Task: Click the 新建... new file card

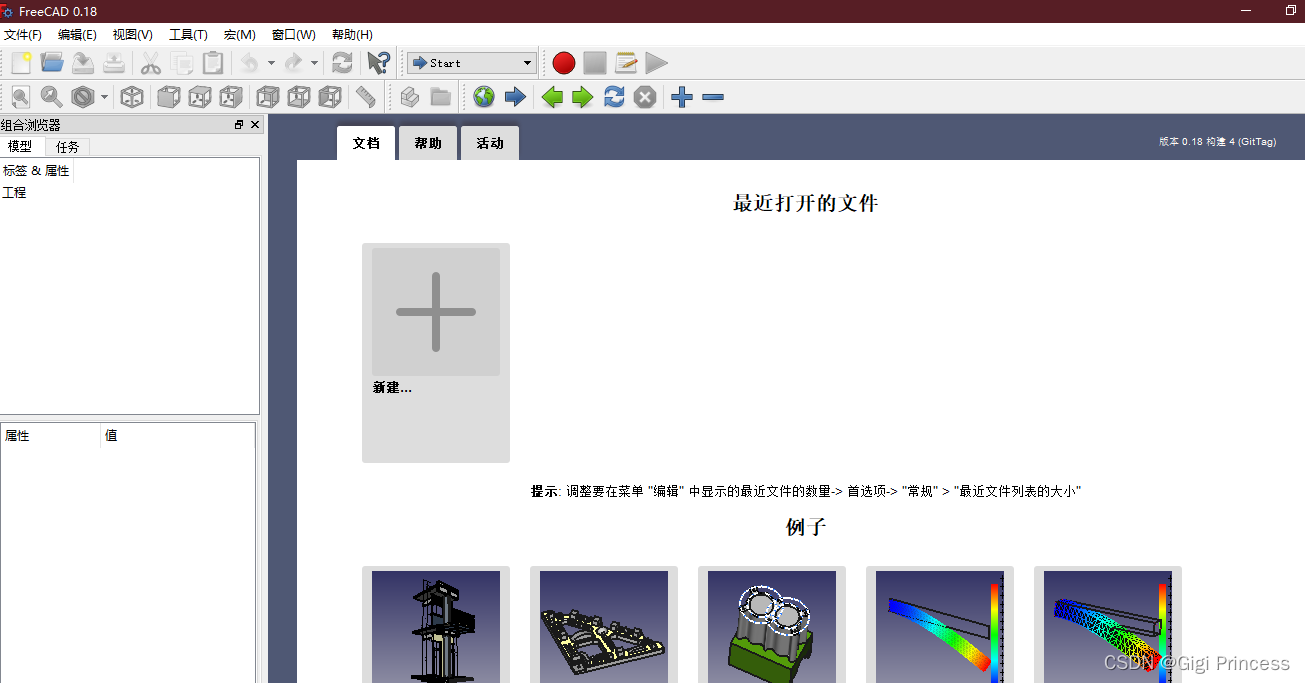Action: click(436, 353)
